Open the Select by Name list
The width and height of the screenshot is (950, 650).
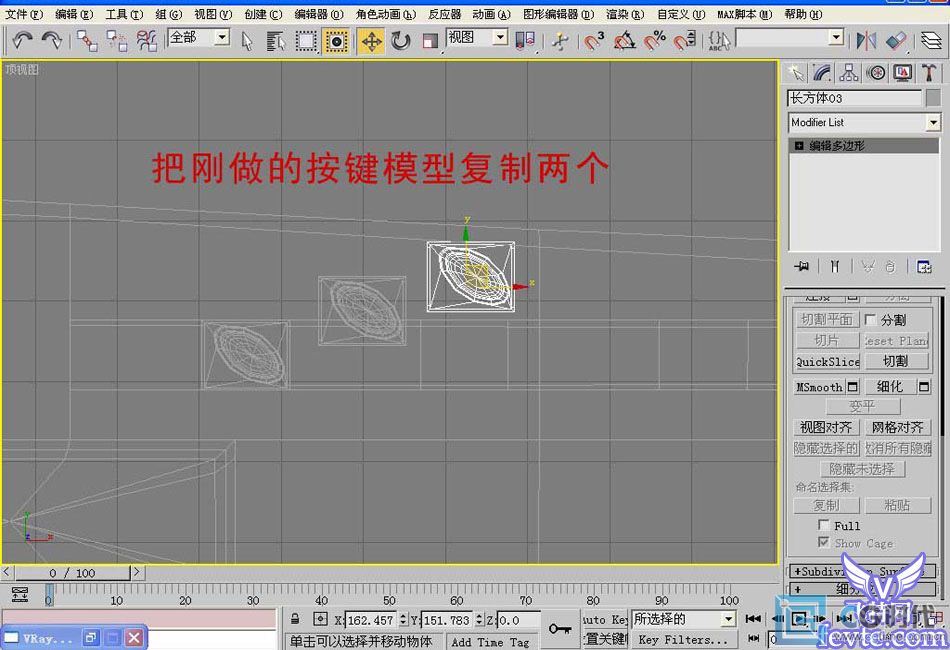click(276, 41)
